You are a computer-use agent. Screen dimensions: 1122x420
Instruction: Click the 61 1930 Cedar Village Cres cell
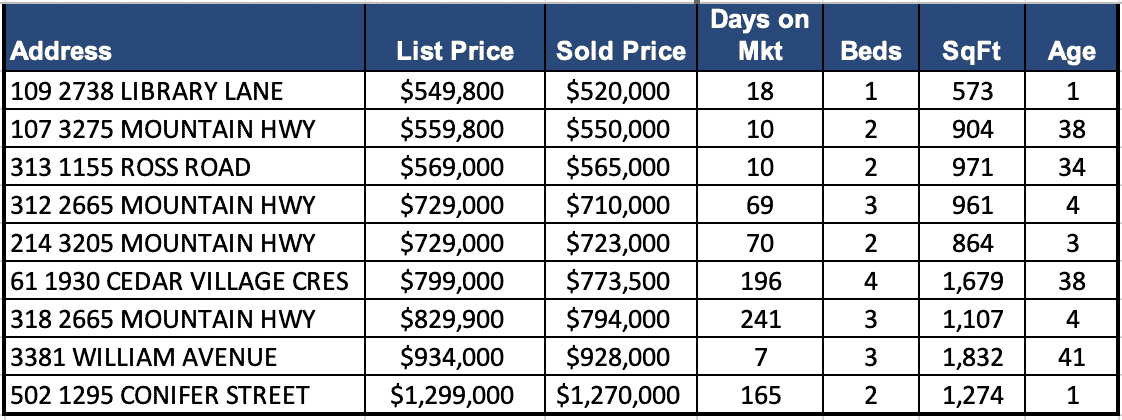[180, 281]
